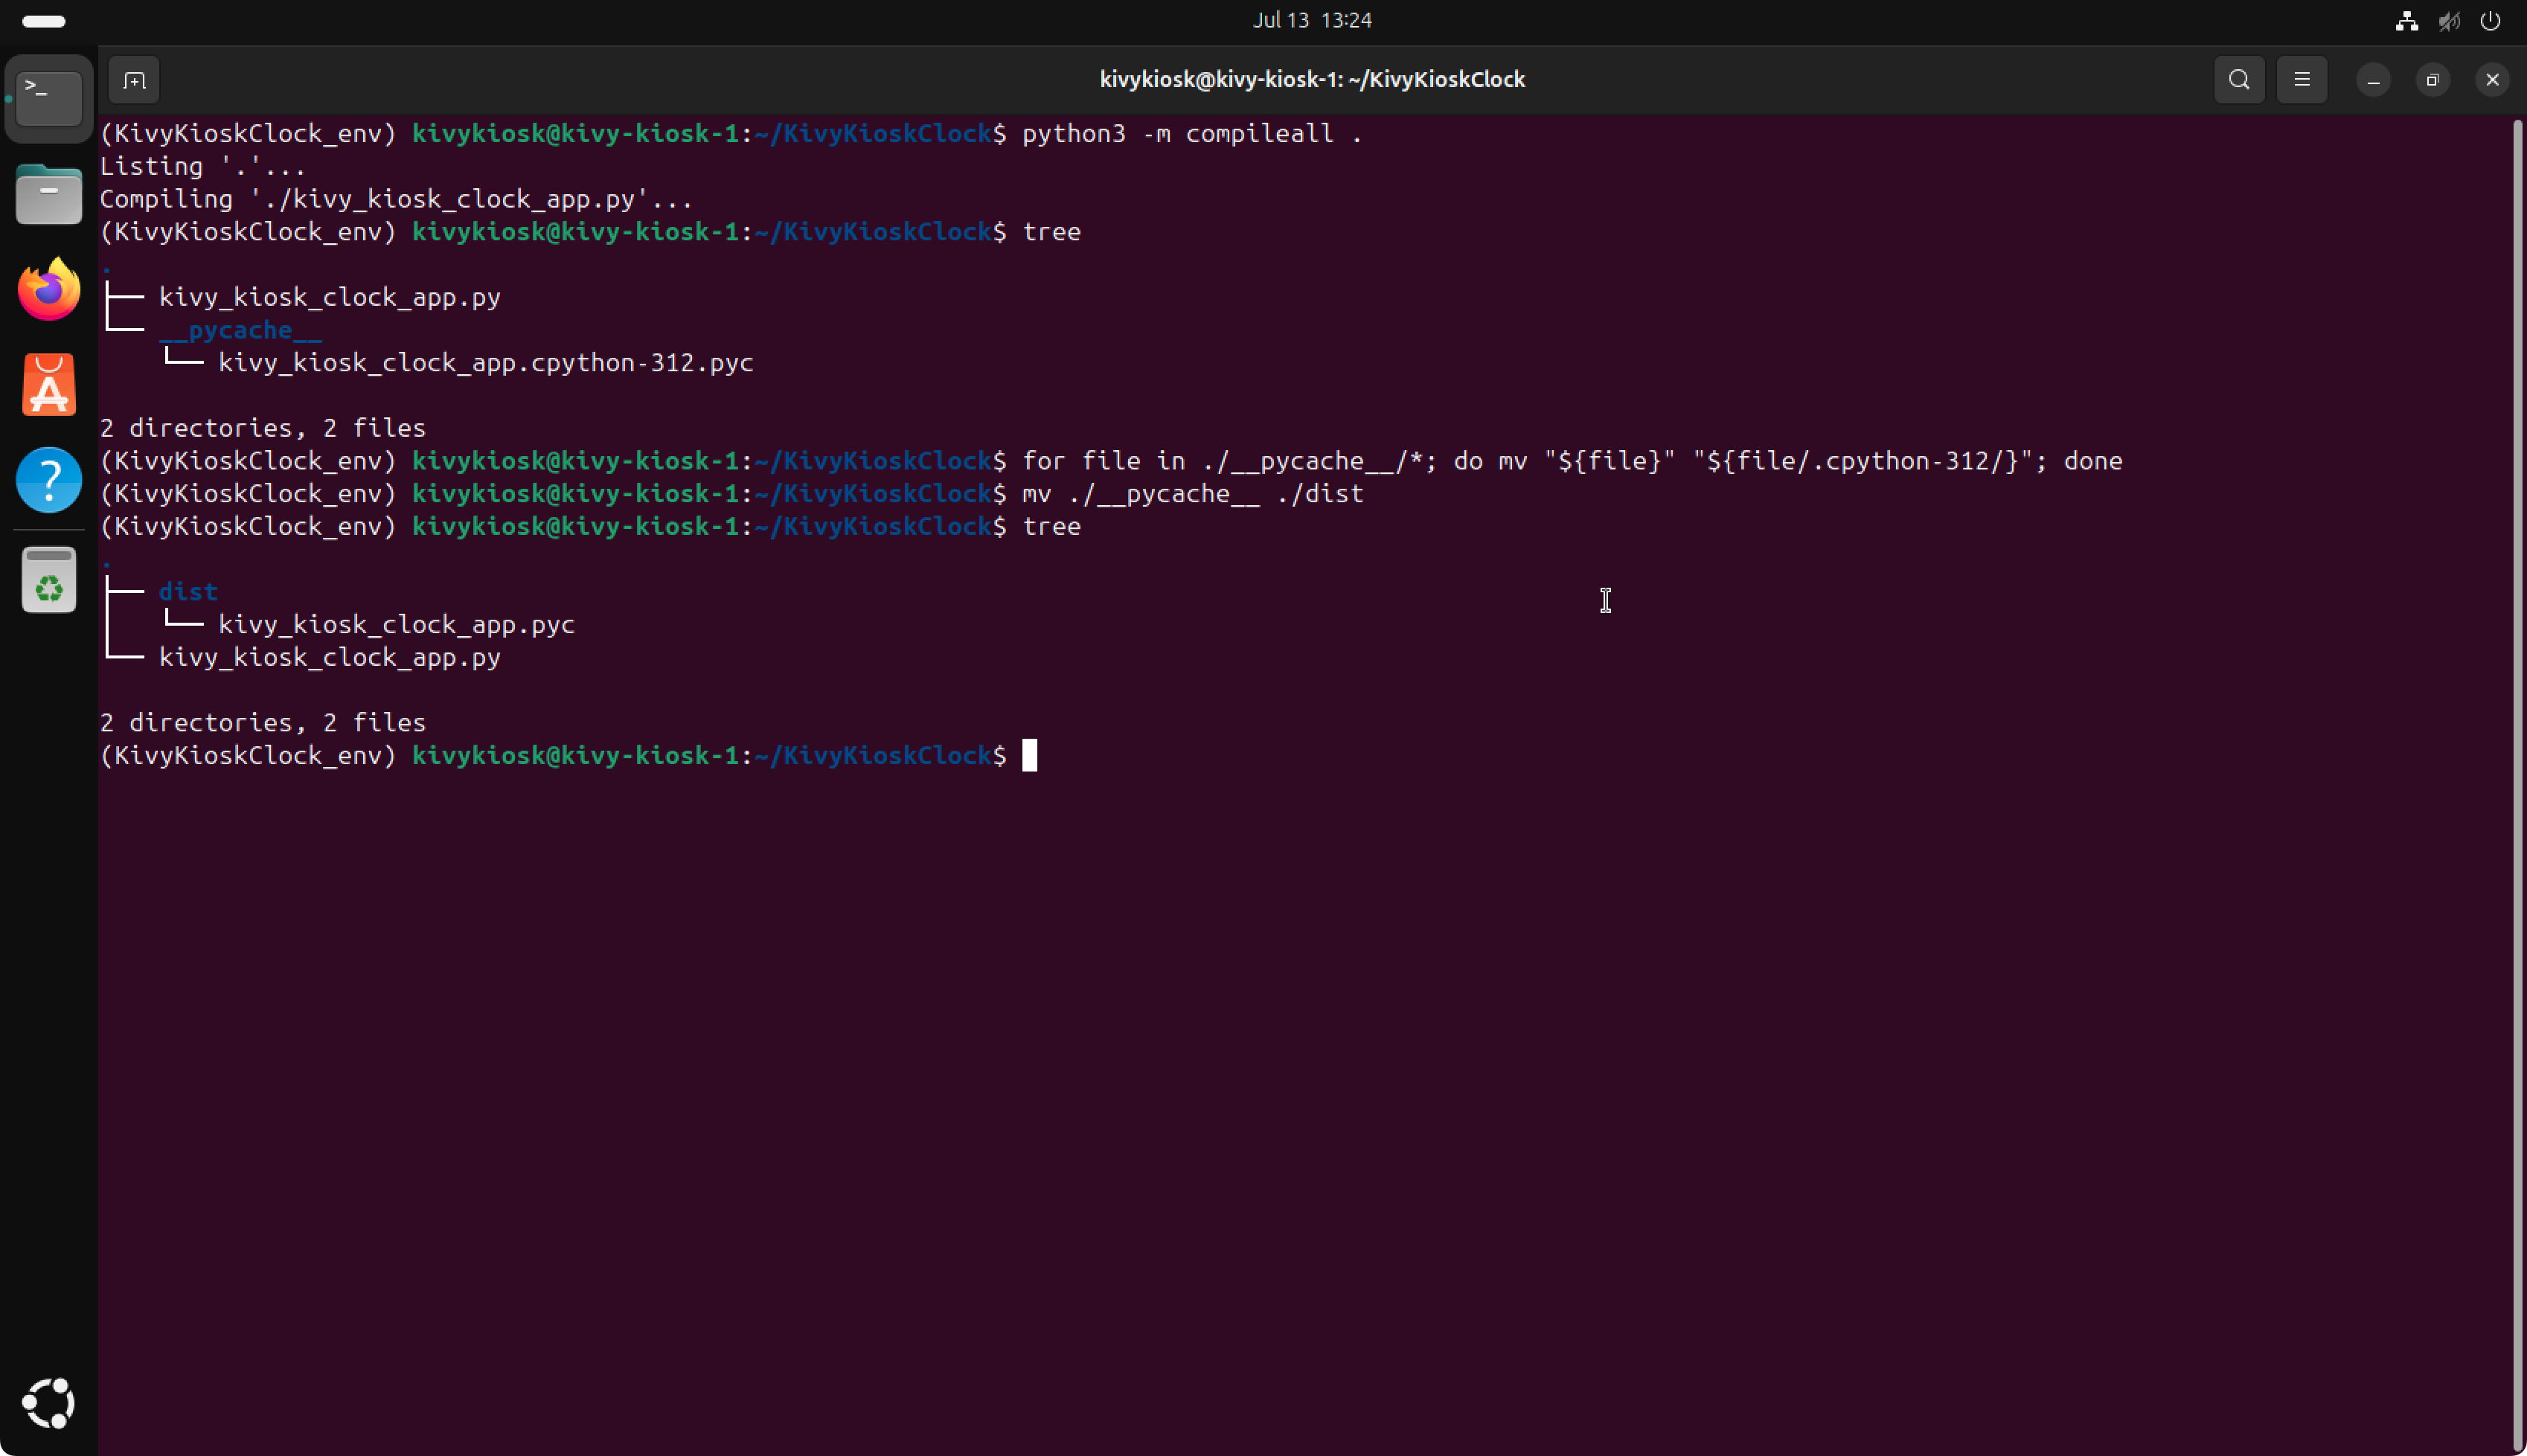Screen dimensions: 2527x1456
Task: Click kivy_kiosk_clock_app.pyc filename
Action: click(x=397, y=625)
